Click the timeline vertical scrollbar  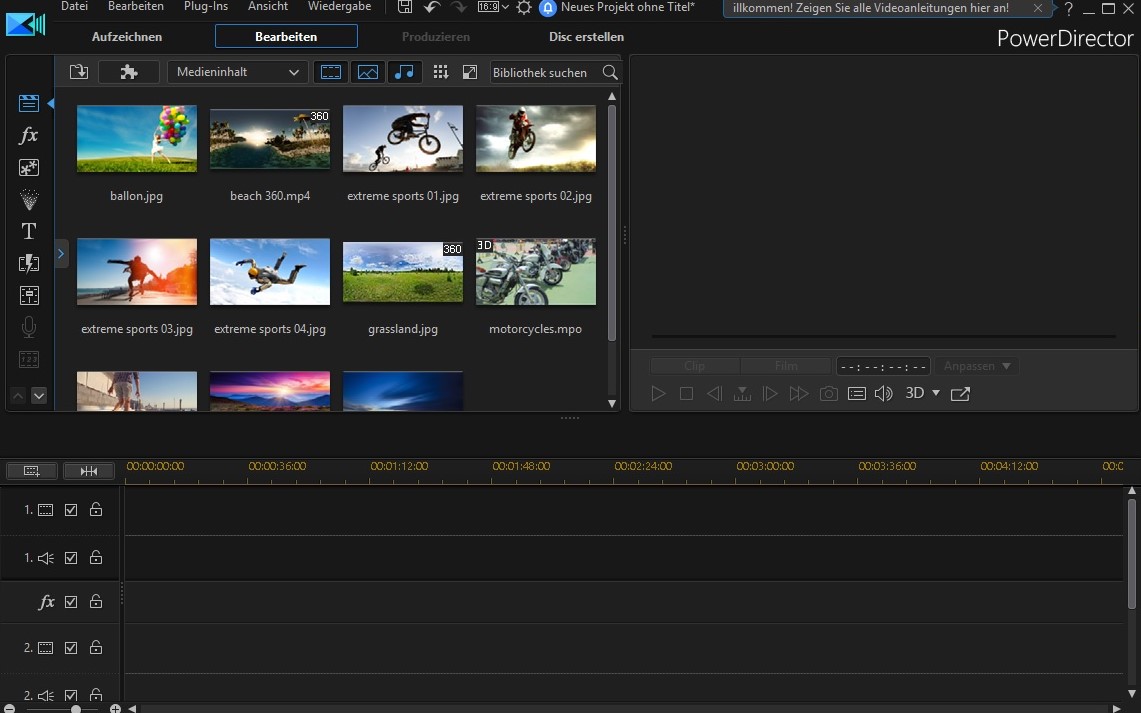tap(1132, 553)
